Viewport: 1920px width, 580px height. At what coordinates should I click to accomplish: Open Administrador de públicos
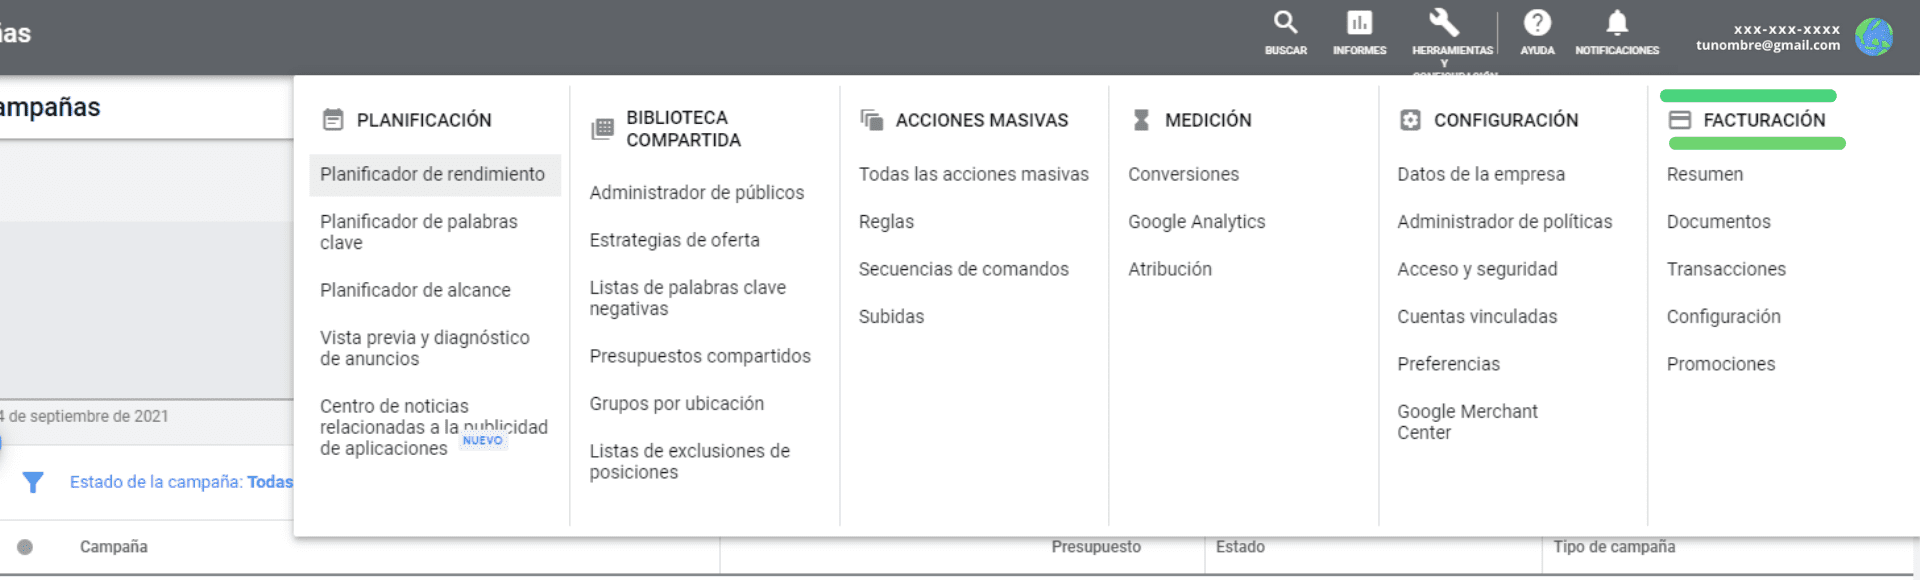(696, 193)
